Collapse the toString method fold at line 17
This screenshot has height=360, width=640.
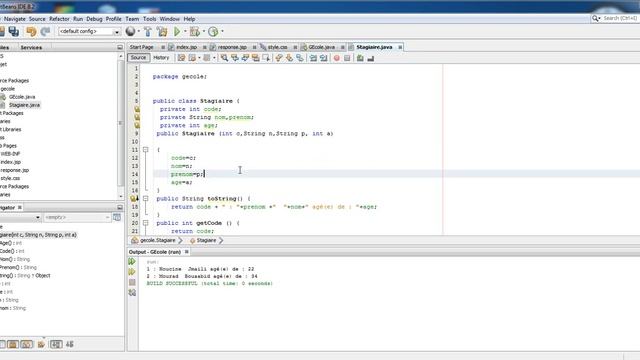(145, 198)
